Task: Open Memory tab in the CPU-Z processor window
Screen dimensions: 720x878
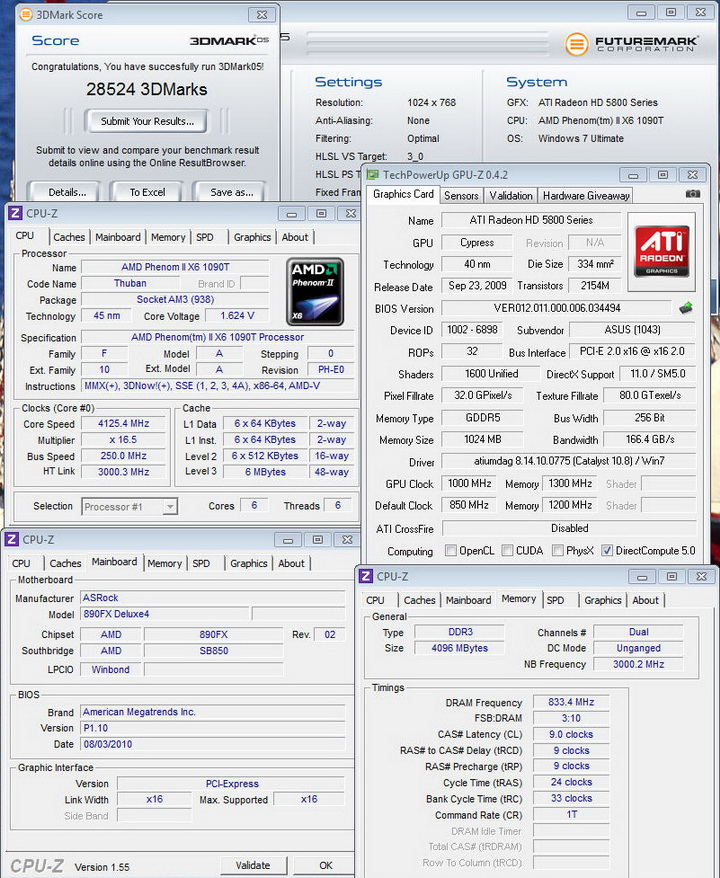Action: [x=168, y=237]
